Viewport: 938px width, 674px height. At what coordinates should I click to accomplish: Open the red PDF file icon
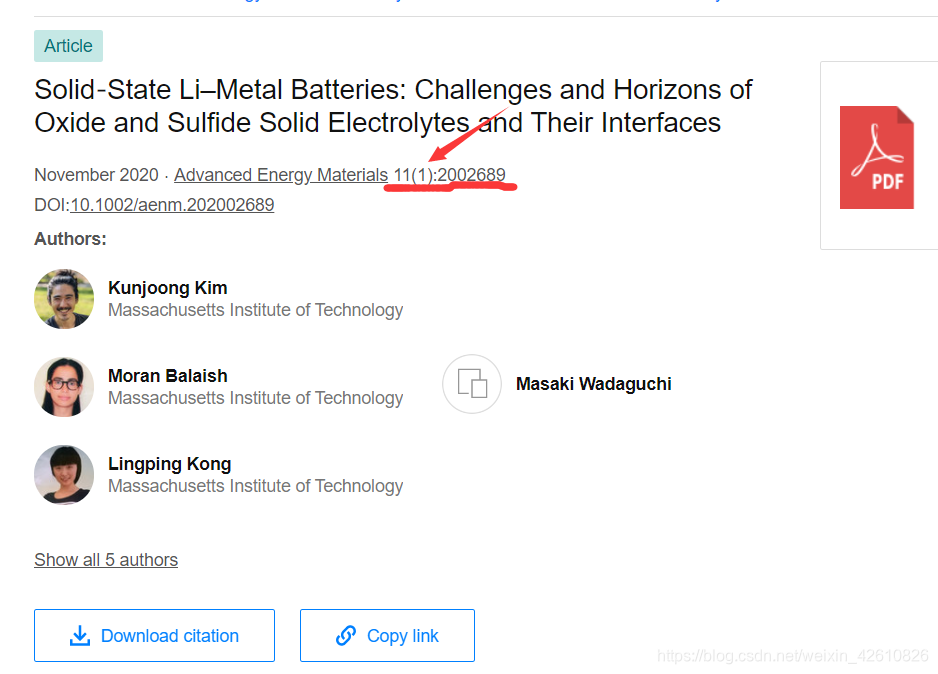[876, 157]
